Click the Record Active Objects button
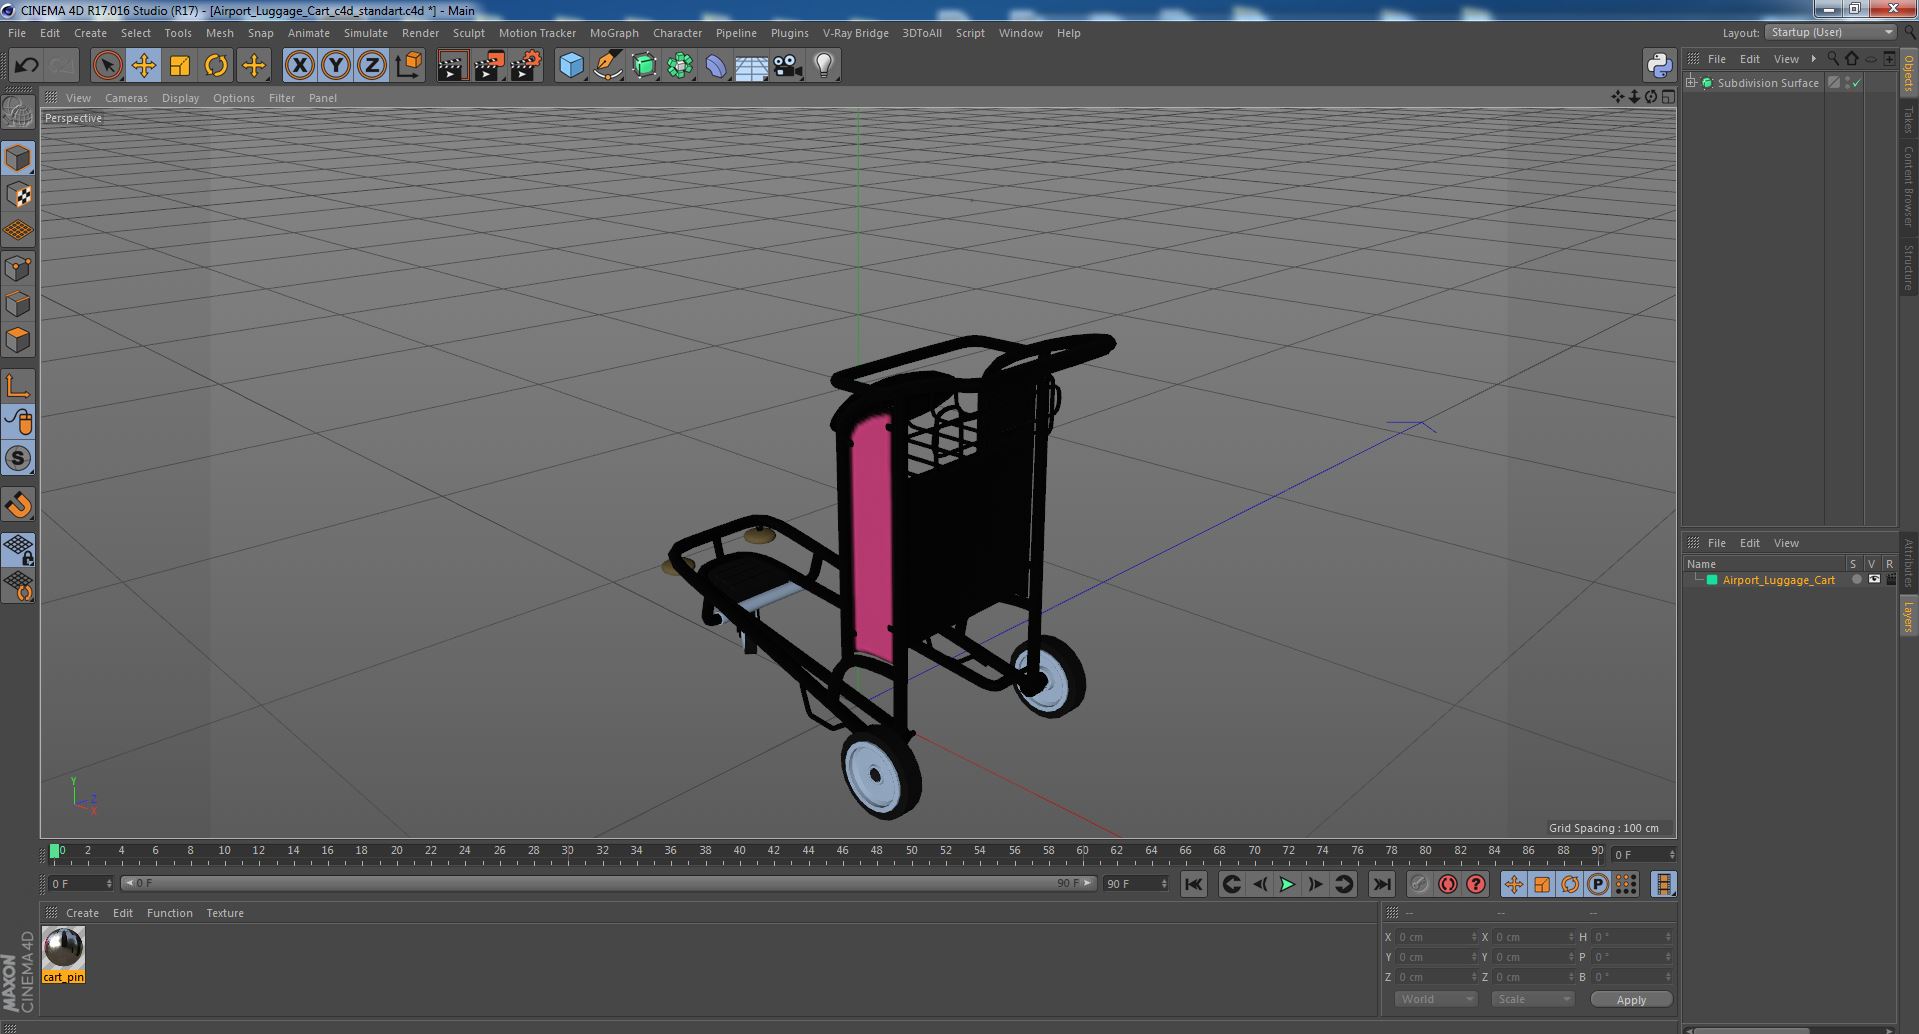Screen dimensions: 1919x1034 [1419, 884]
